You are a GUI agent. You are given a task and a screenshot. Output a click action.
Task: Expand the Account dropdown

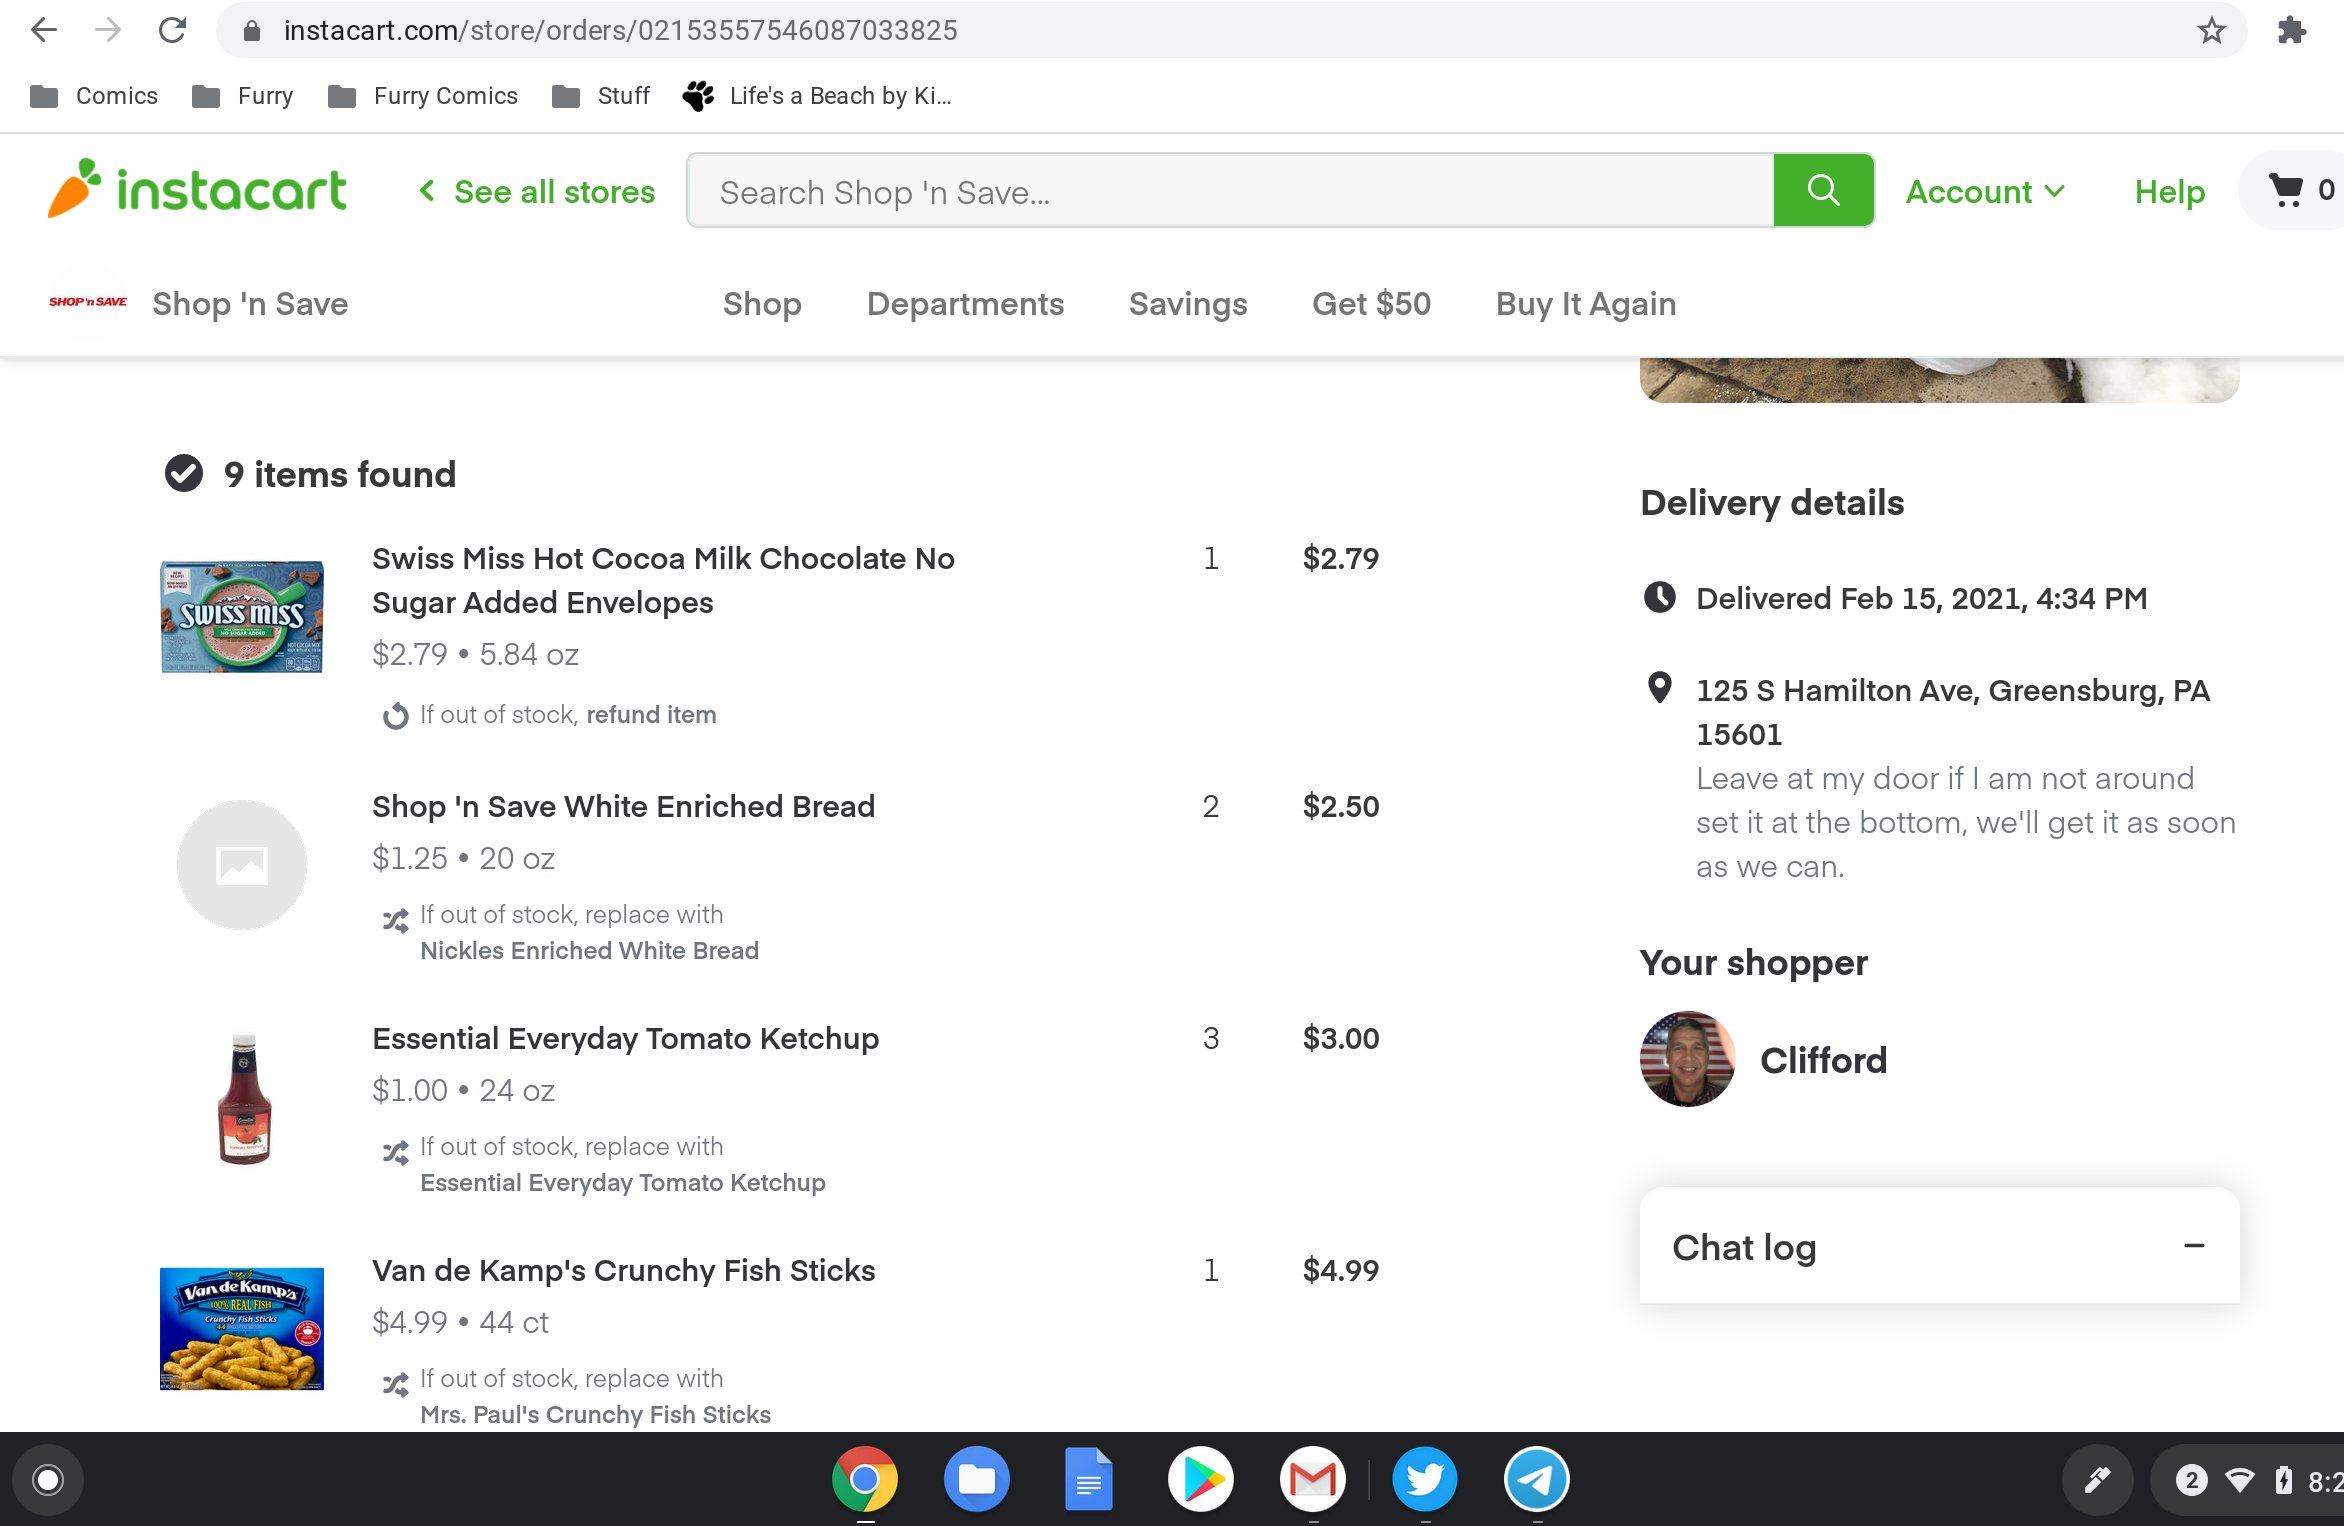tap(1985, 191)
